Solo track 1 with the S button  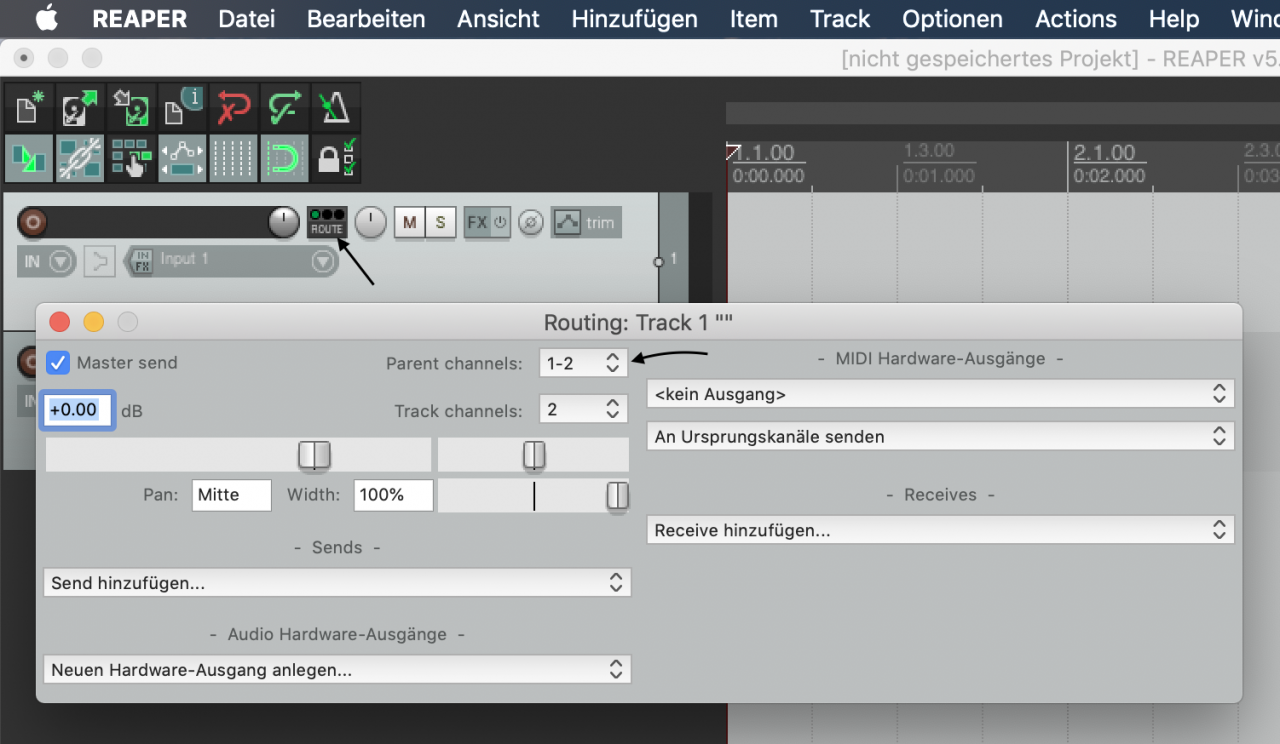coord(440,223)
